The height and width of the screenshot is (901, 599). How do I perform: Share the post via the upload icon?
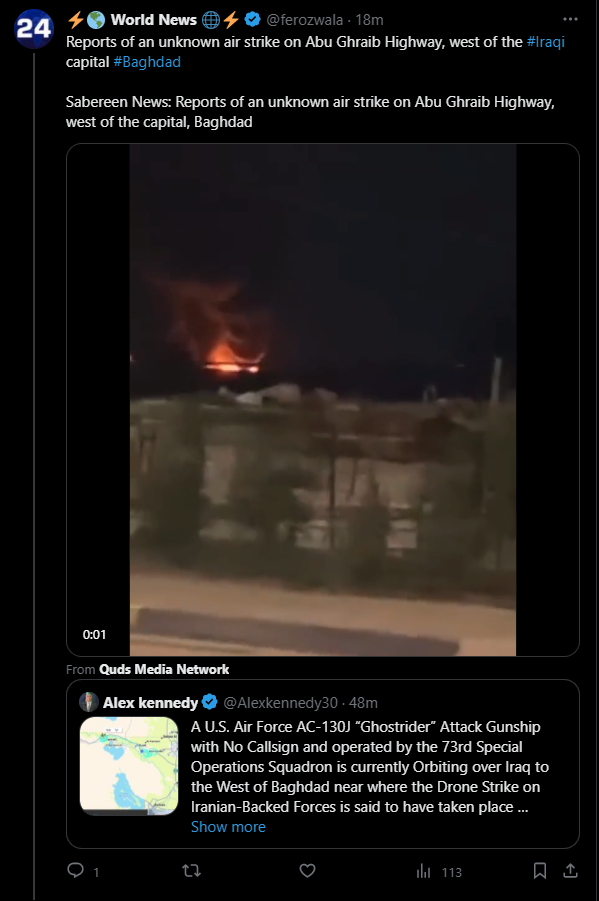pyautogui.click(x=570, y=871)
